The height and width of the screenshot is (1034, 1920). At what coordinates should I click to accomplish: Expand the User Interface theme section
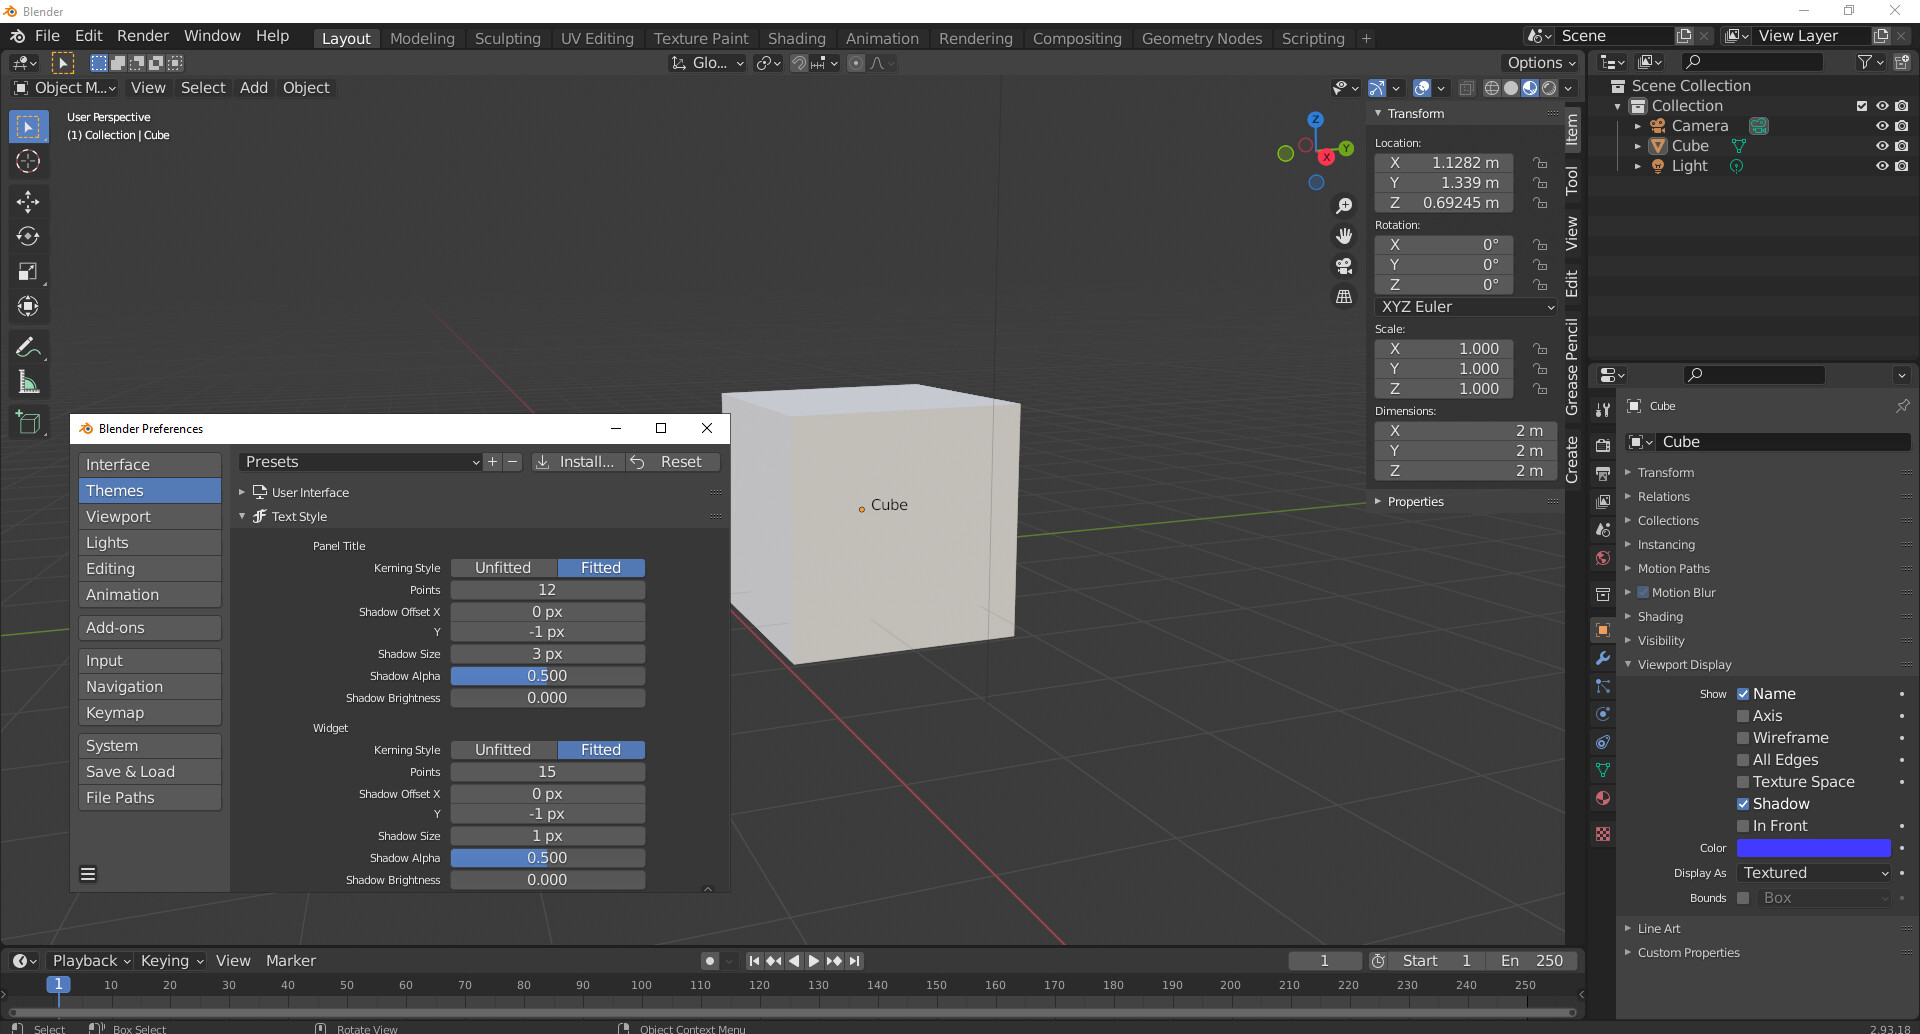point(242,492)
